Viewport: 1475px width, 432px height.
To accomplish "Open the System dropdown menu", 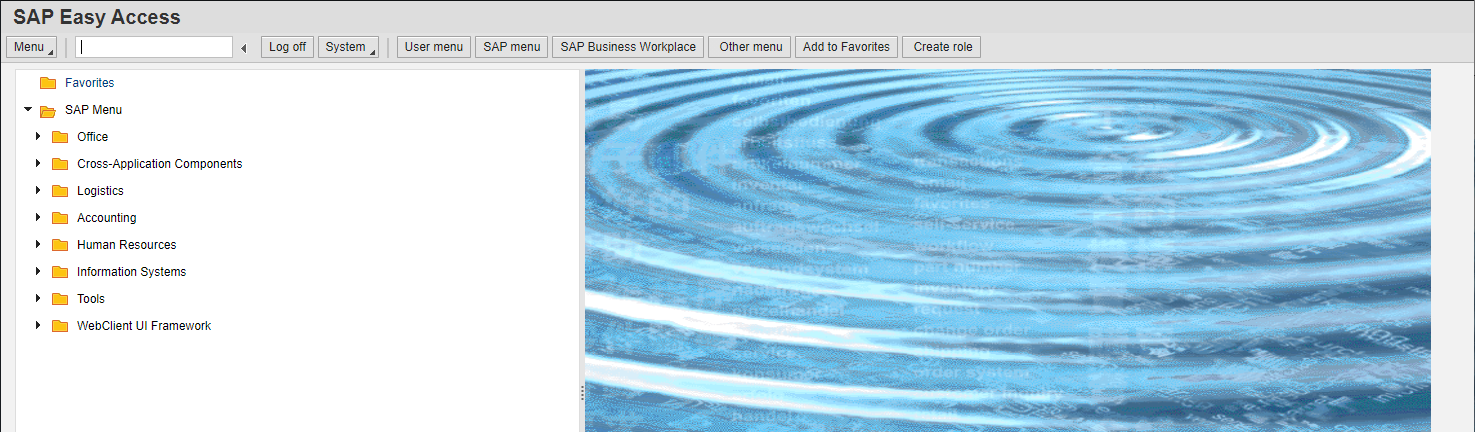I will coord(348,47).
